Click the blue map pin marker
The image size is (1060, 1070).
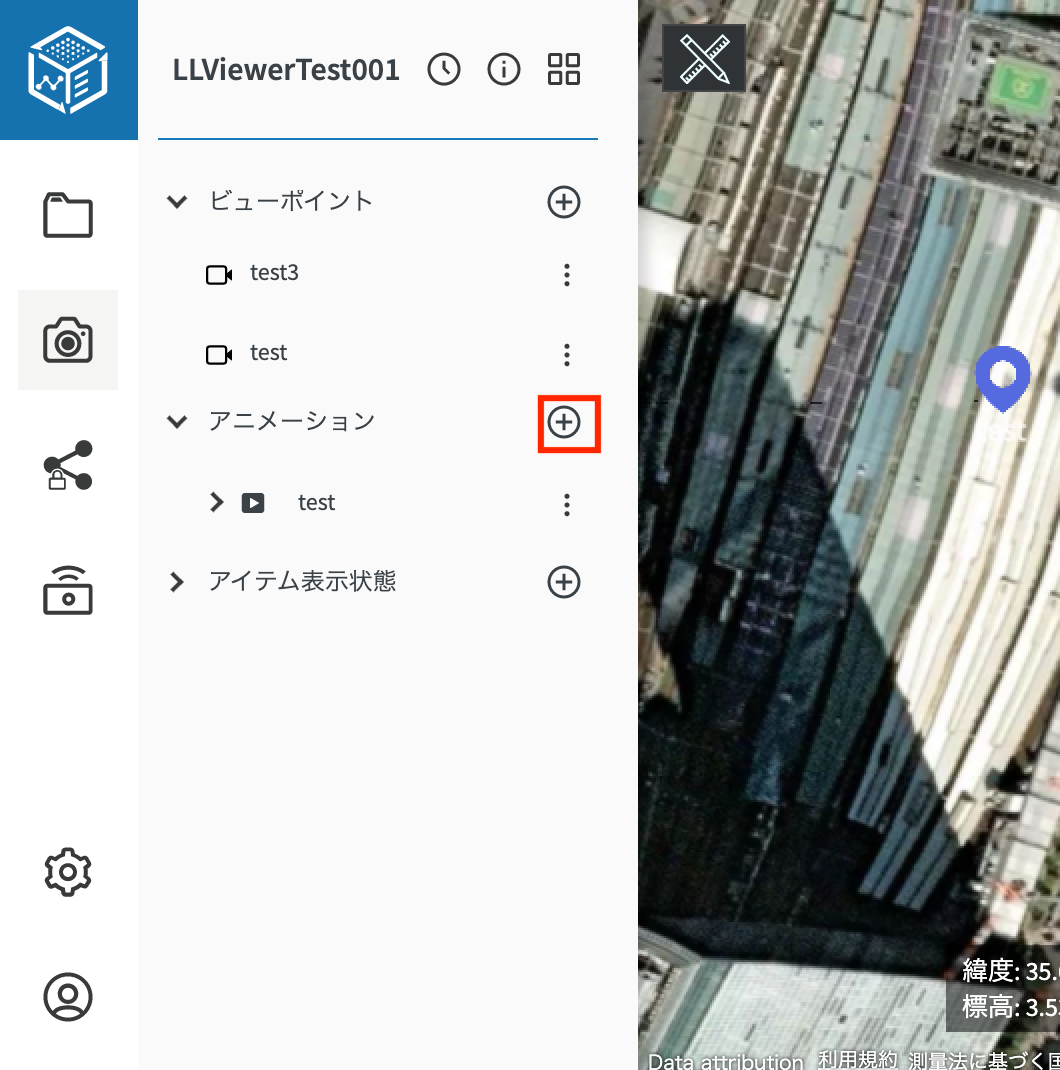click(x=1002, y=377)
